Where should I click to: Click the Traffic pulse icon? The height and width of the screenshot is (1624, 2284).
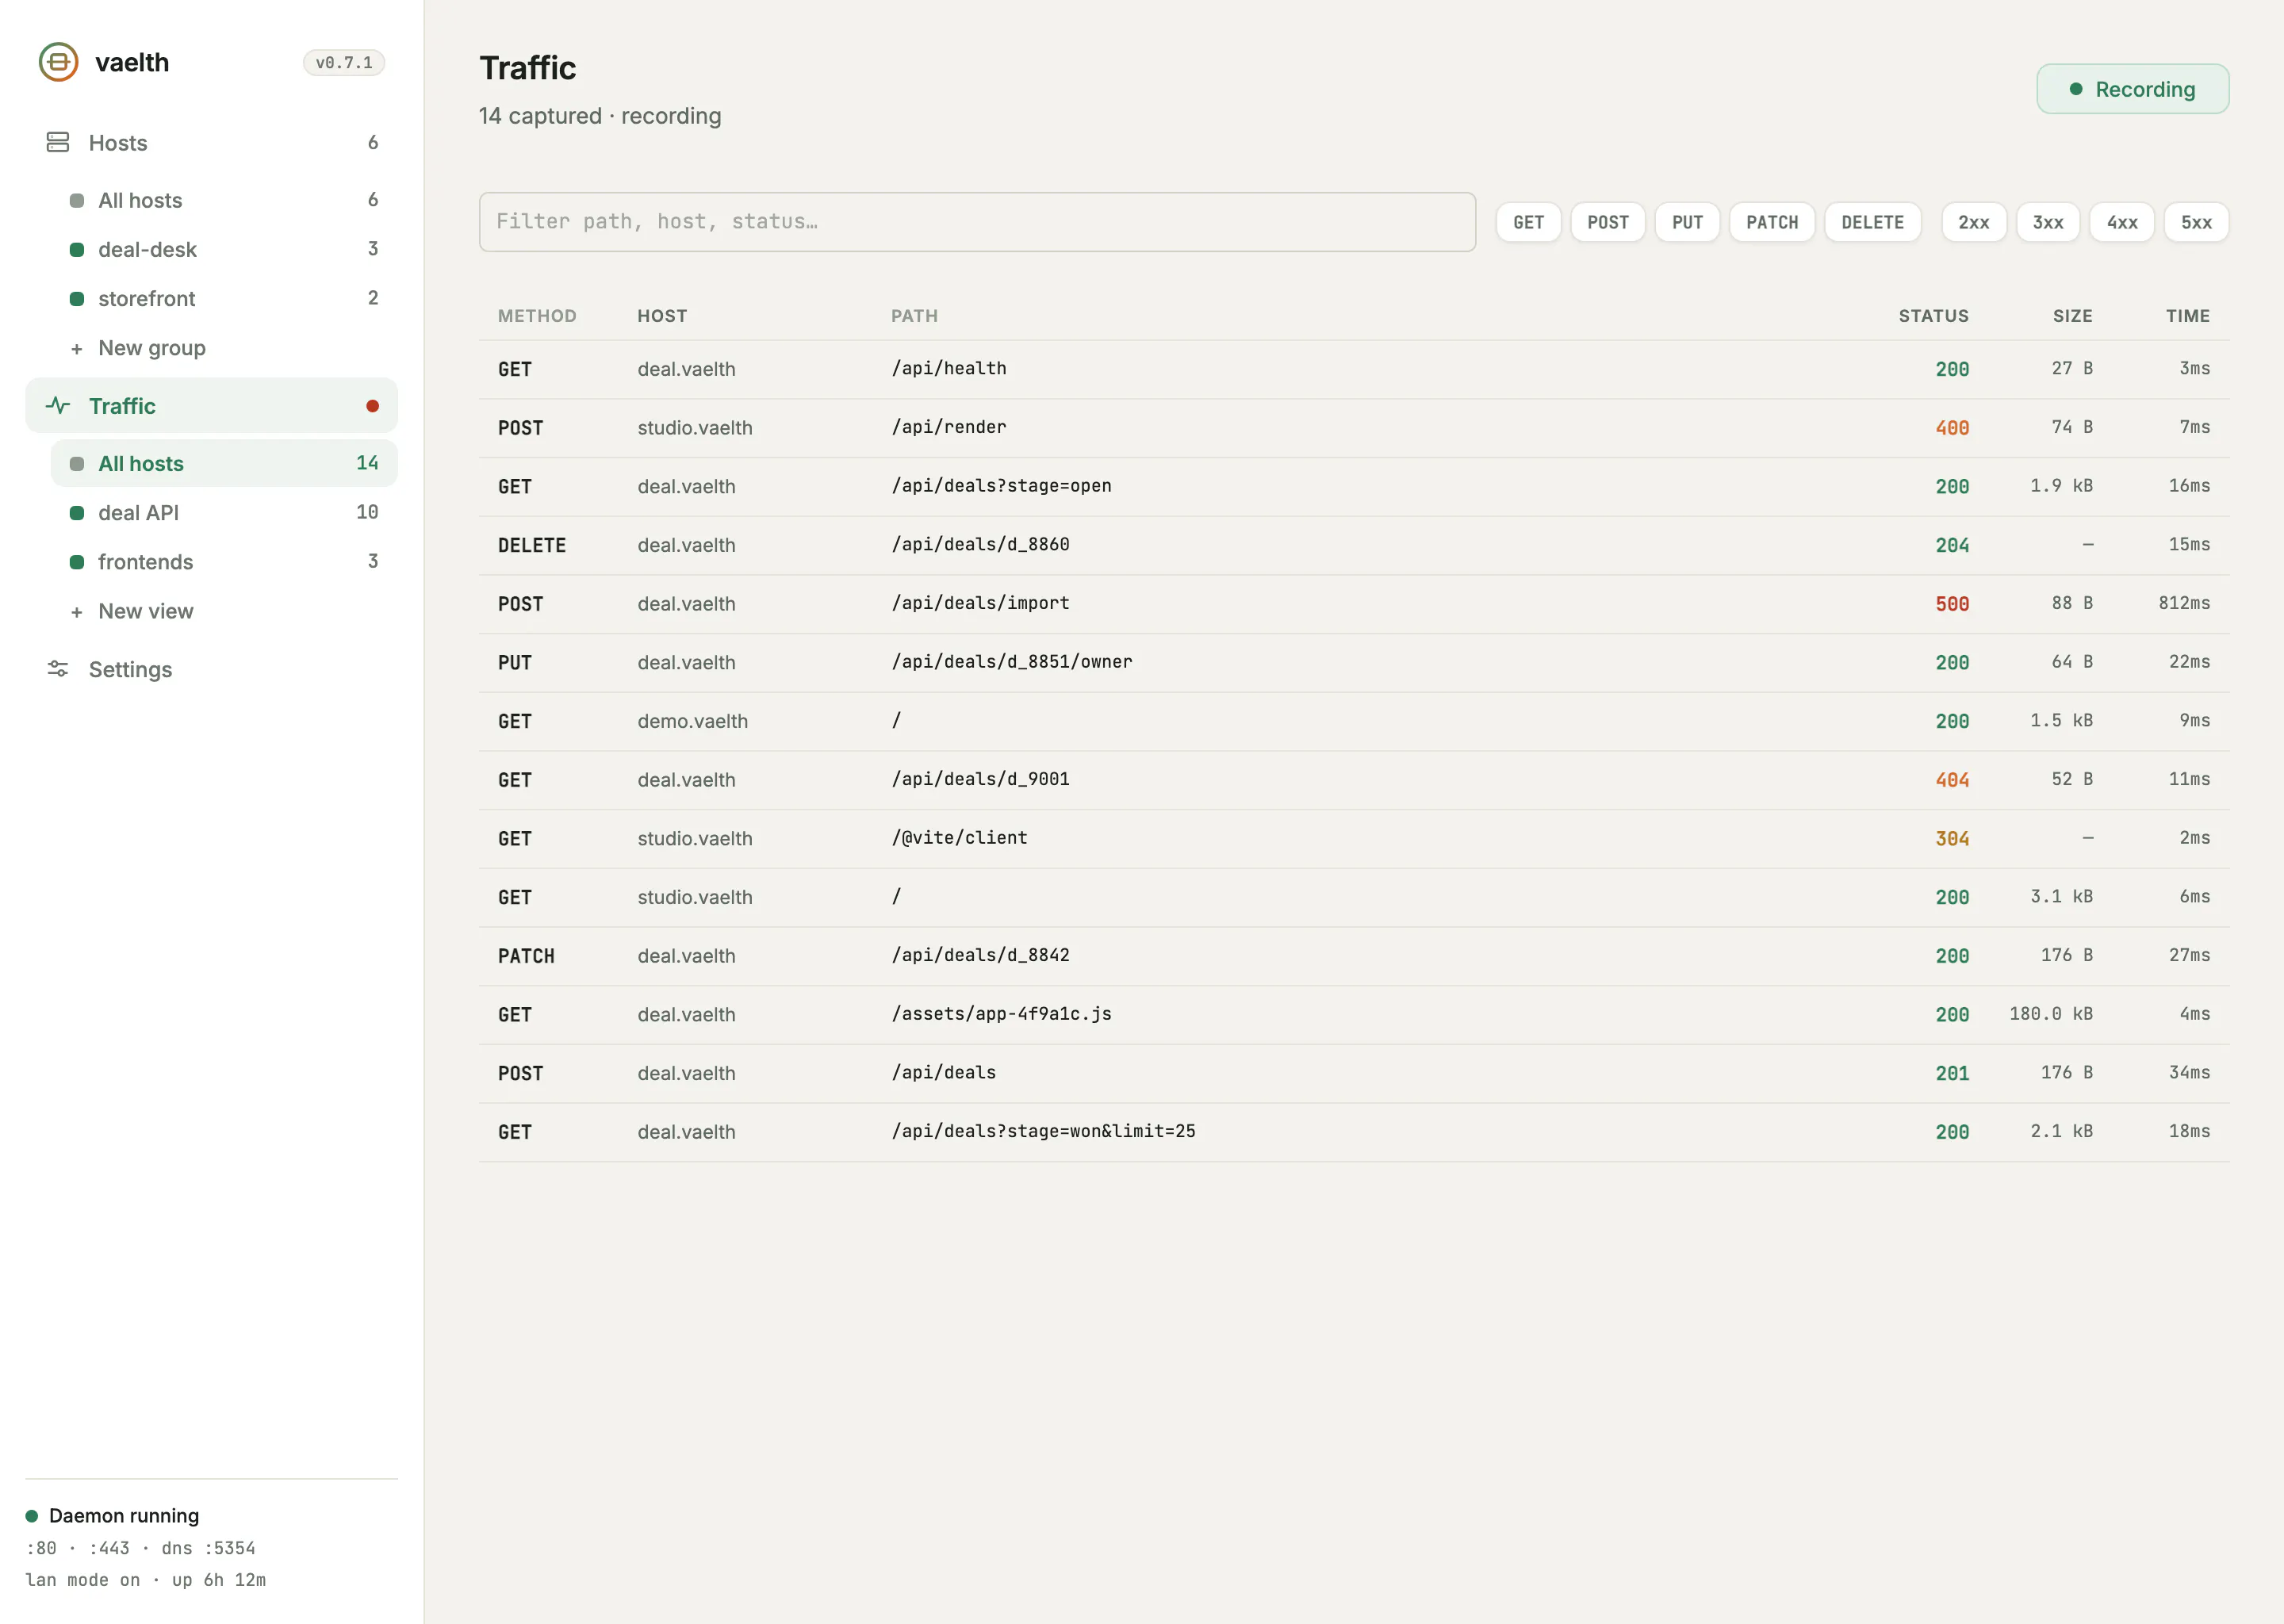(58, 405)
